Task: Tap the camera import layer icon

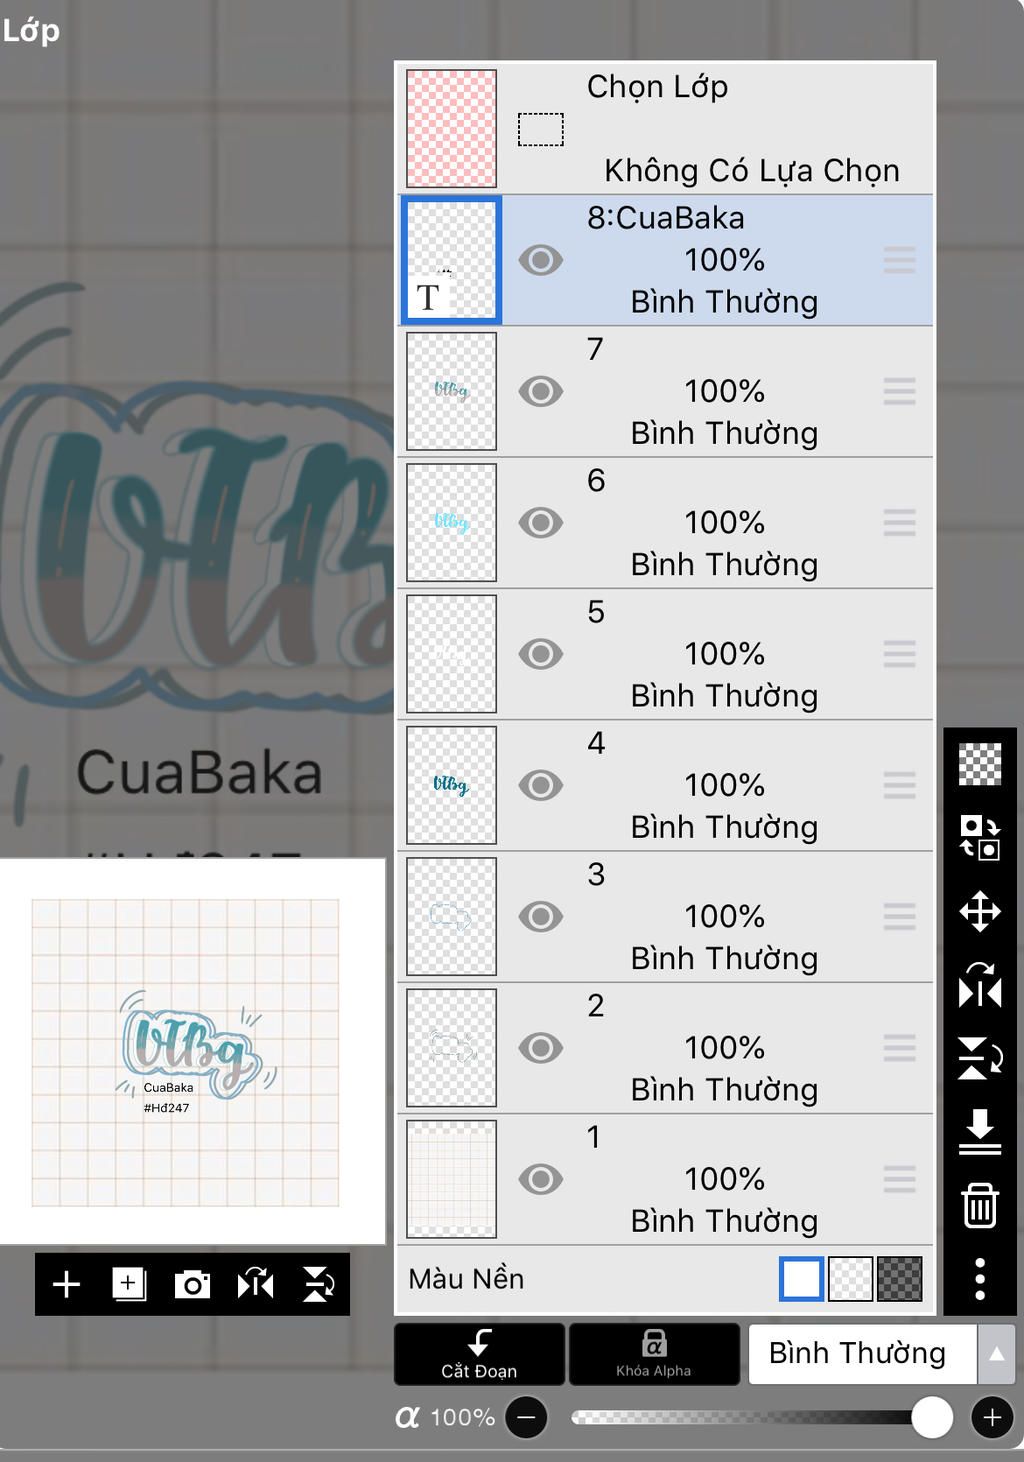Action: [x=192, y=1284]
